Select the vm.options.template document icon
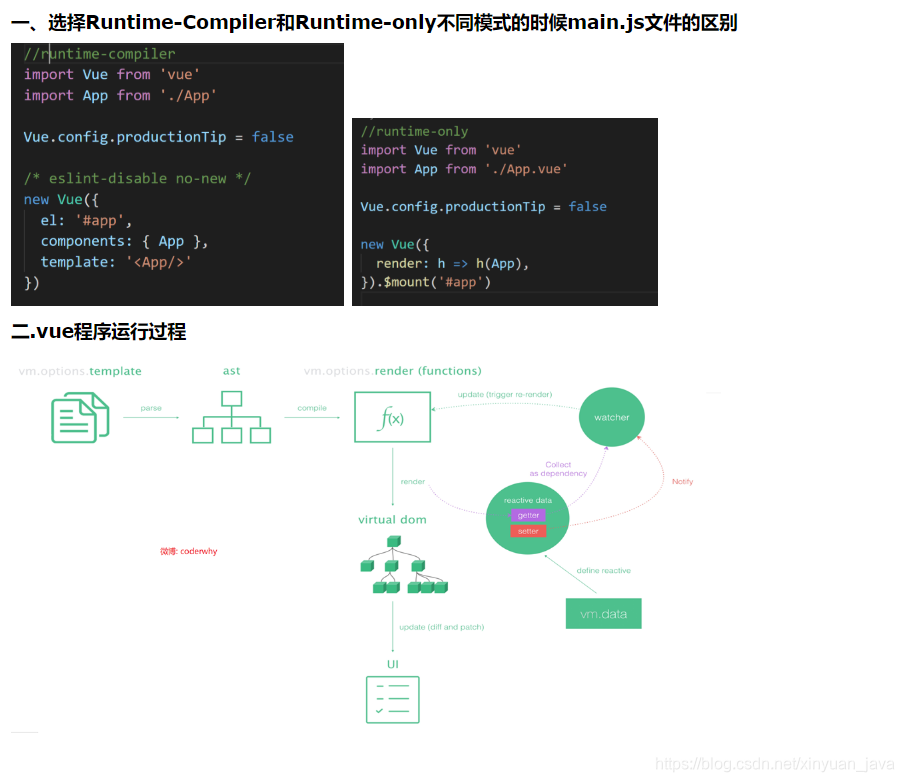Image resolution: width=904 pixels, height=782 pixels. 80,417
